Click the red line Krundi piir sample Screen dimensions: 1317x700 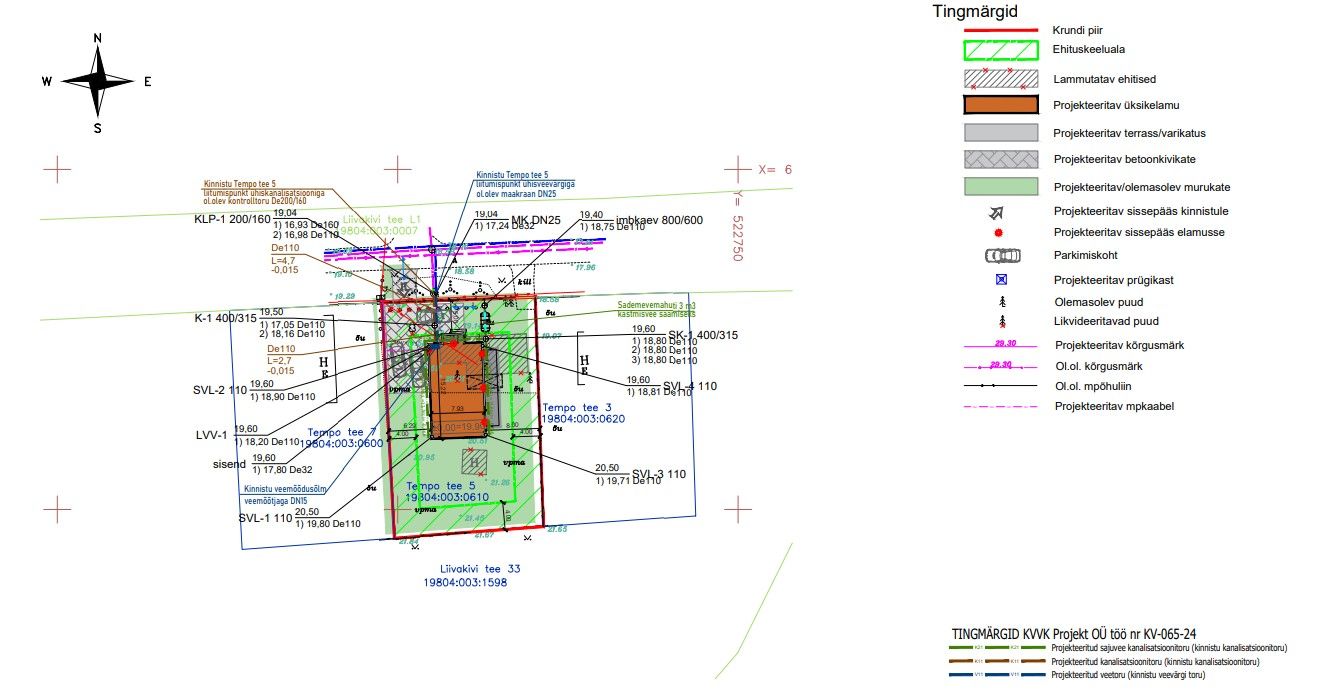1002,31
